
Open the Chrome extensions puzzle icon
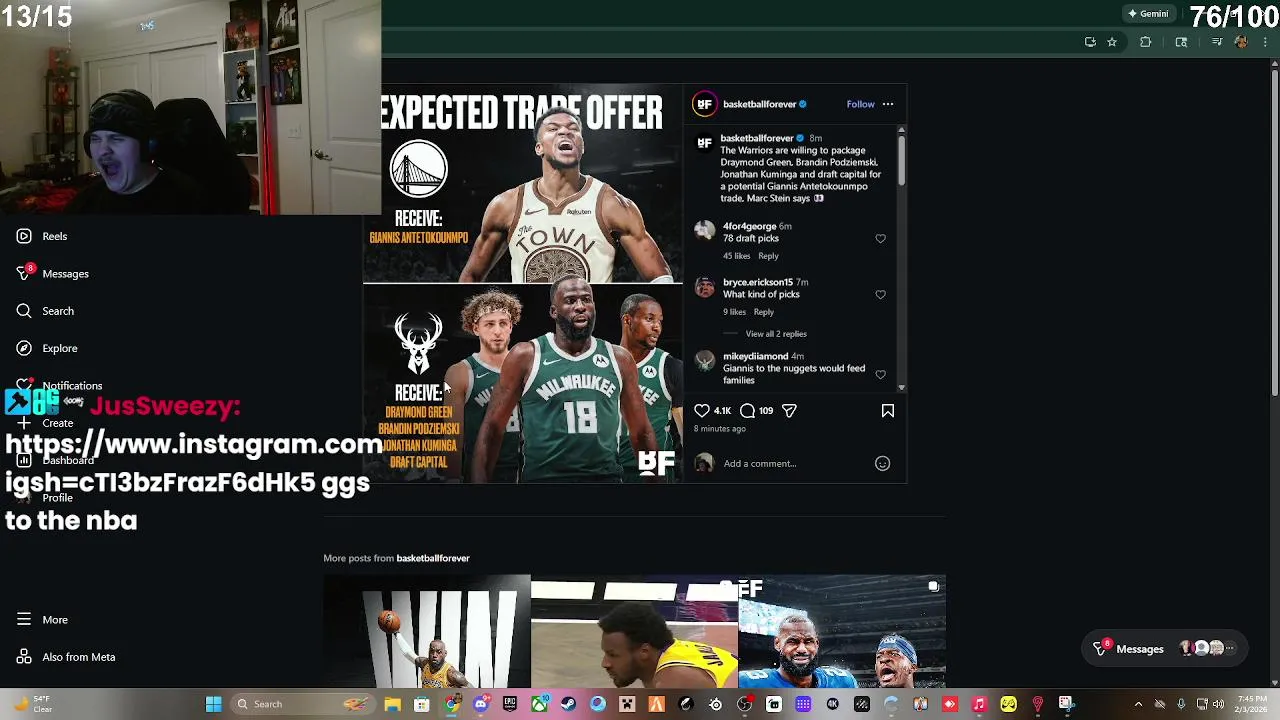click(x=1146, y=42)
